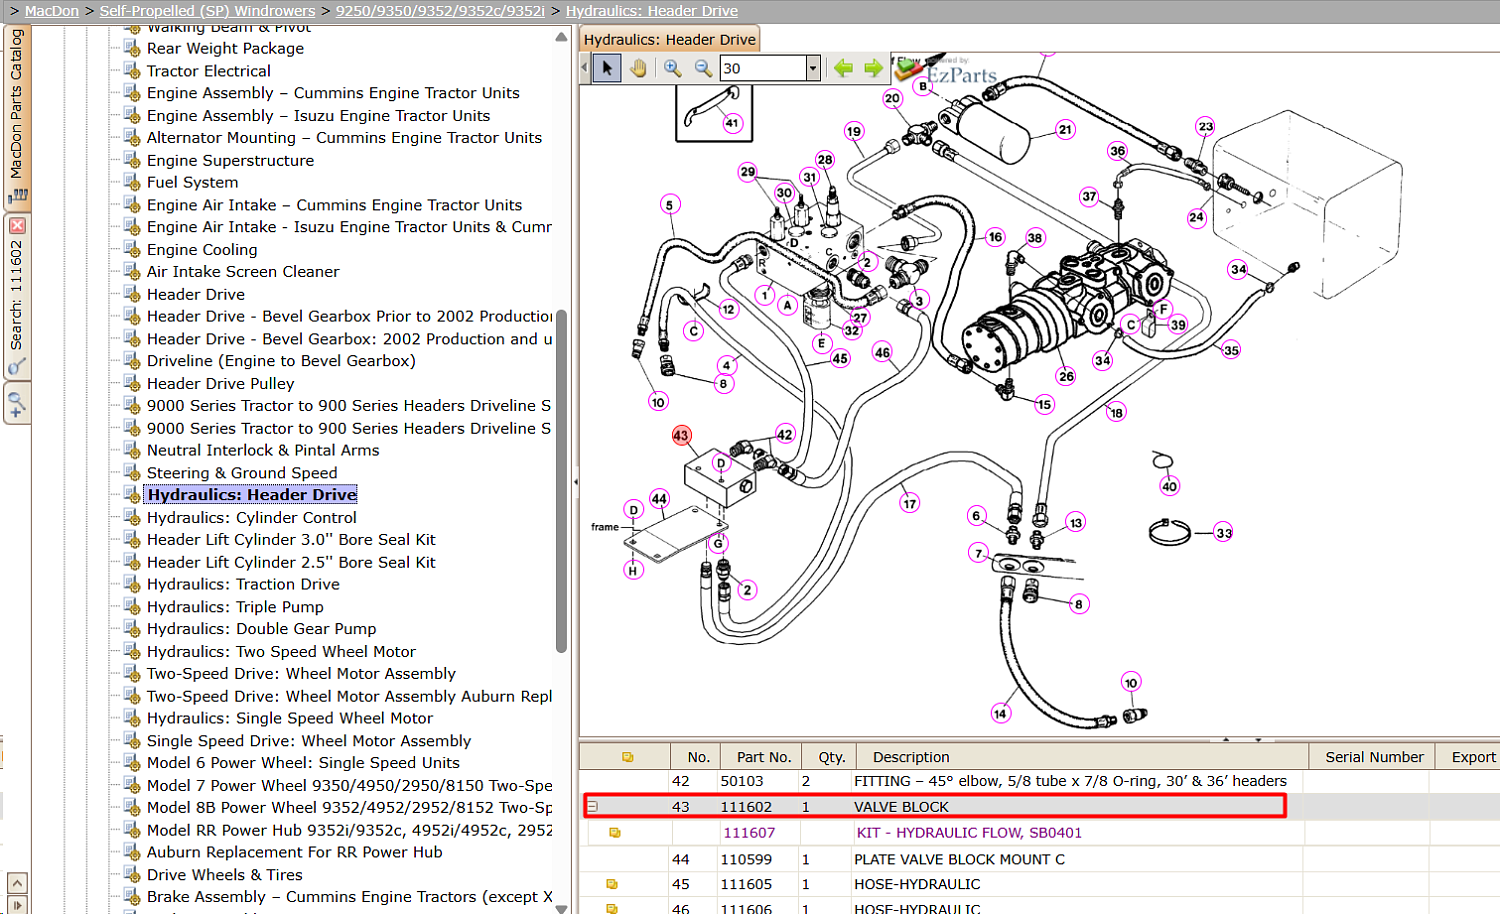This screenshot has width=1500, height=914.
Task: Open Self-Propelled (SP) Windrowers breadcrumb link
Action: (207, 11)
